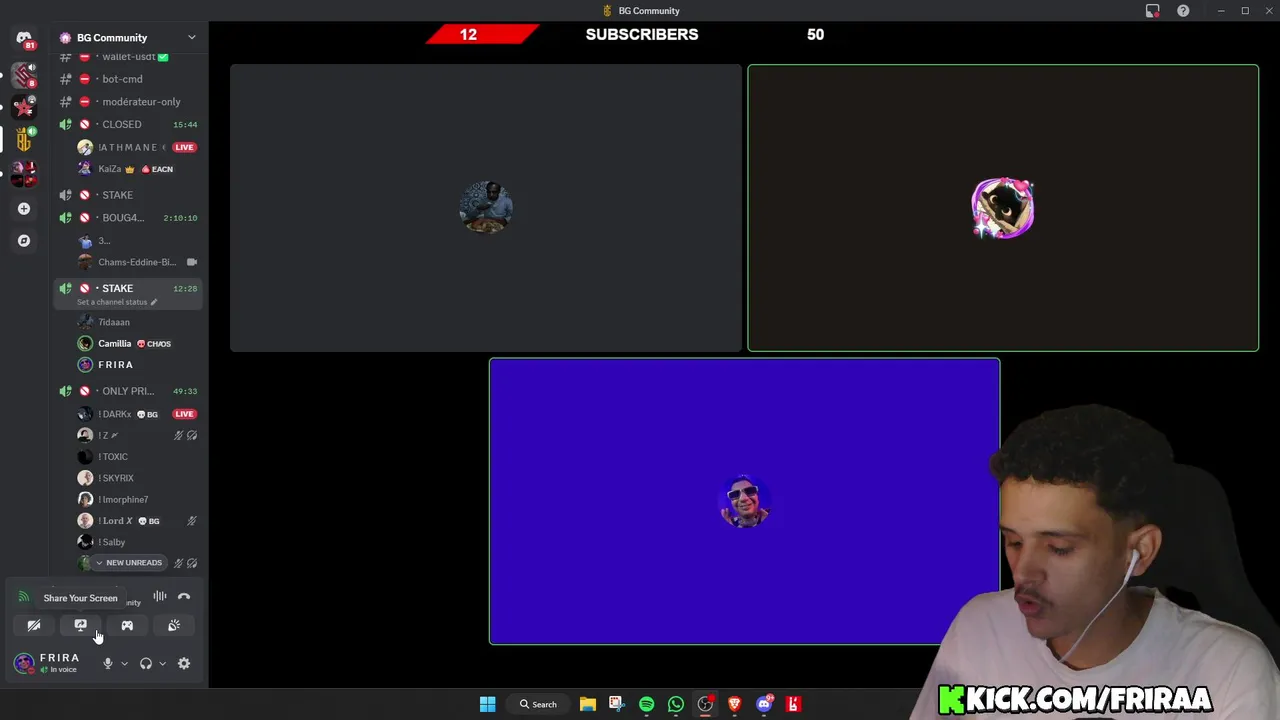
Task: Open Discord direct messages home icon
Action: coord(24,39)
